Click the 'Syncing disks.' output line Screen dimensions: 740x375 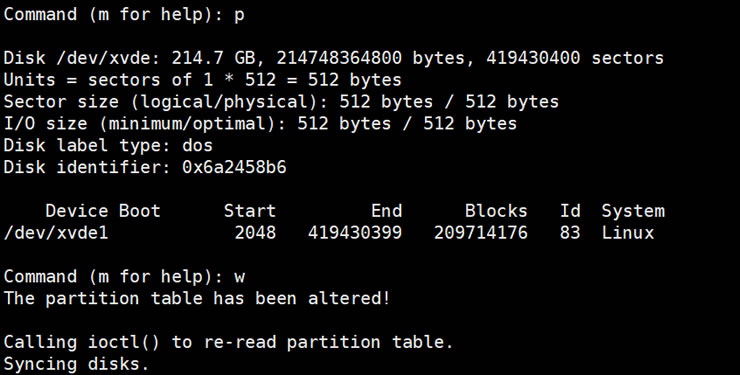coord(76,364)
